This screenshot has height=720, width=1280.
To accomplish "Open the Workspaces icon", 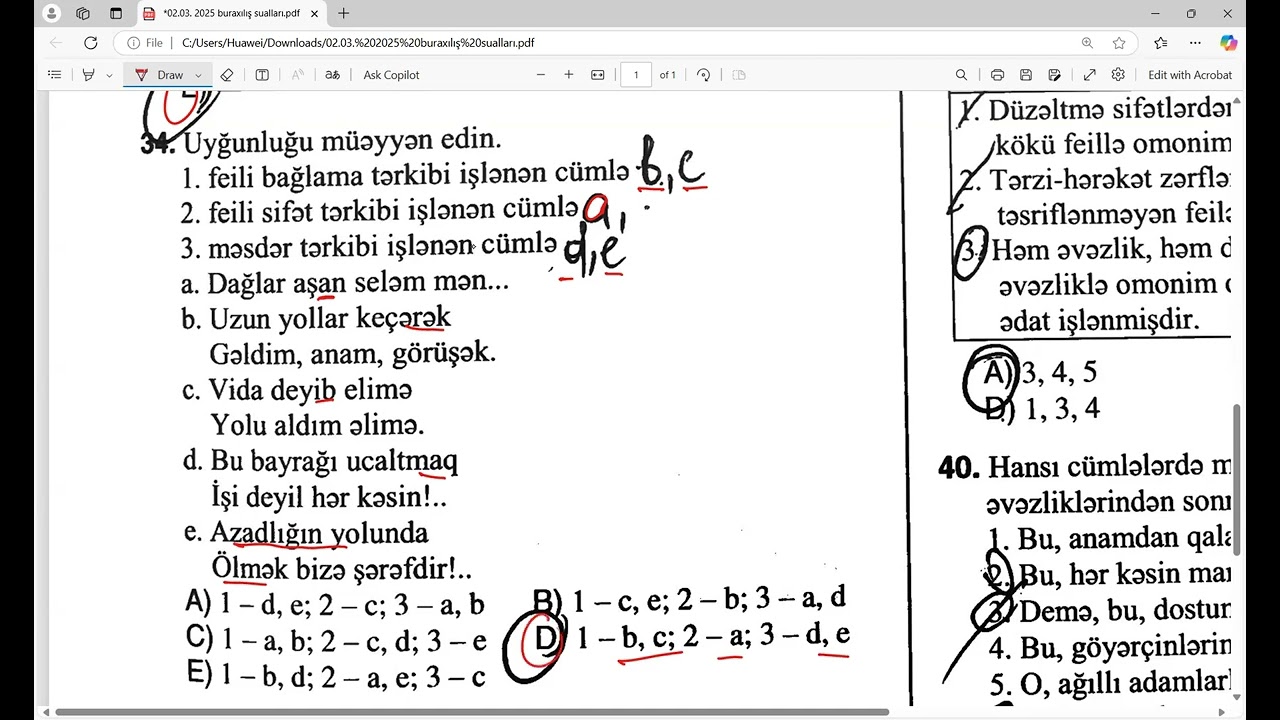I will click(x=83, y=14).
